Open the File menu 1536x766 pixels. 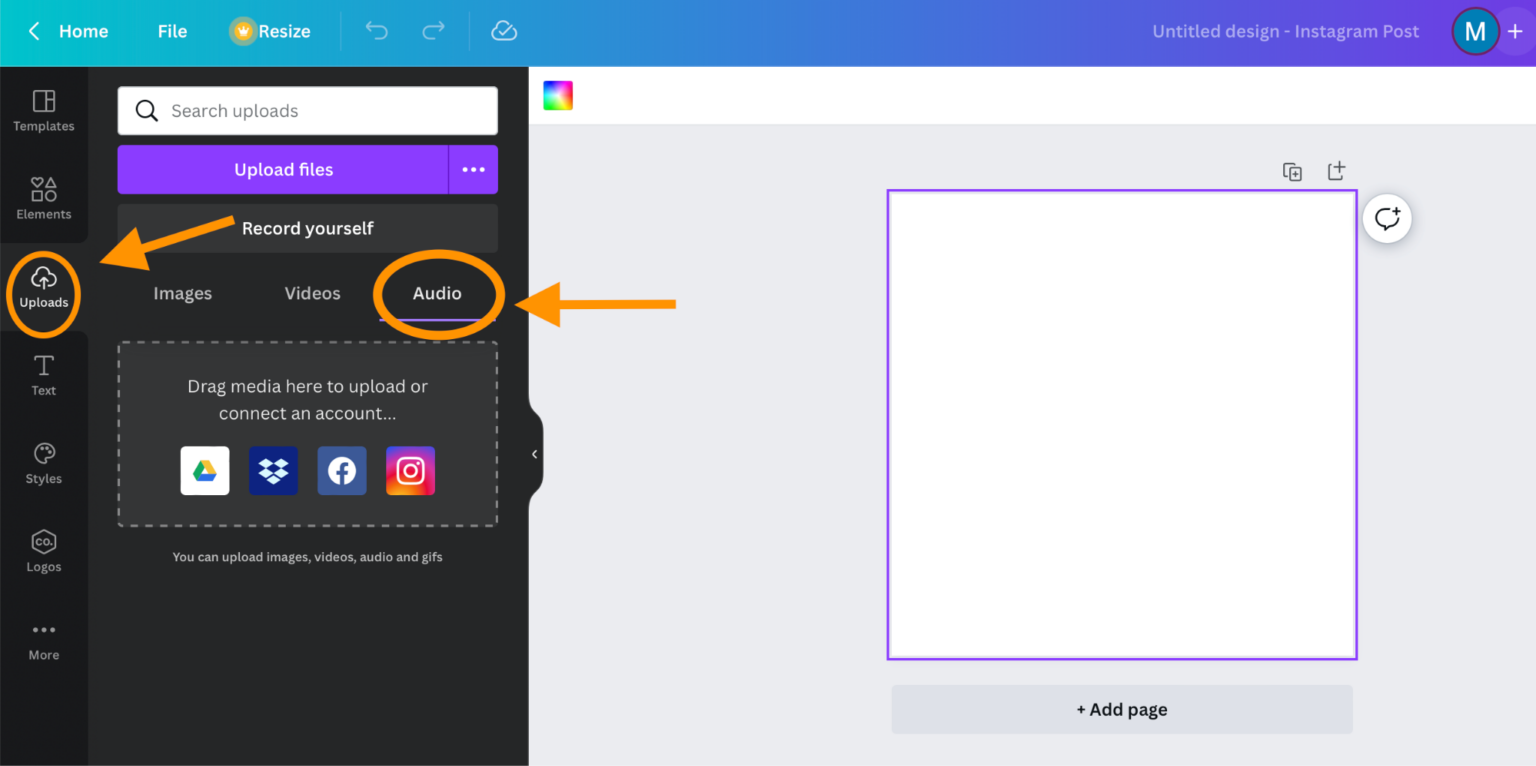coord(171,31)
